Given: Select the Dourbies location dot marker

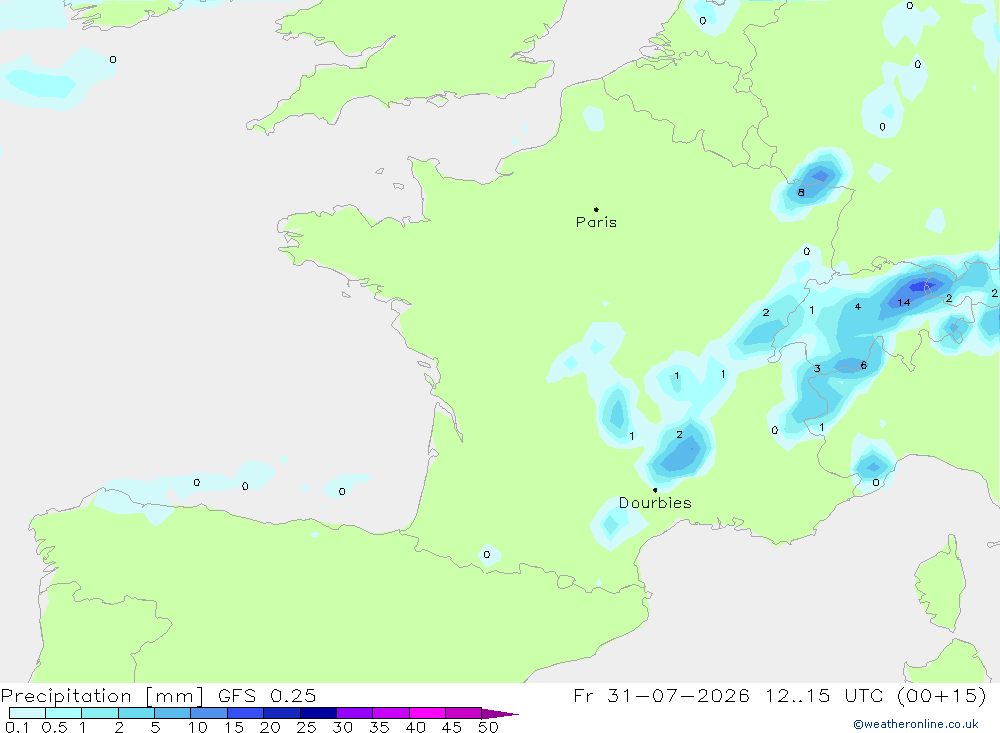Looking at the screenshot, I should pos(655,490).
